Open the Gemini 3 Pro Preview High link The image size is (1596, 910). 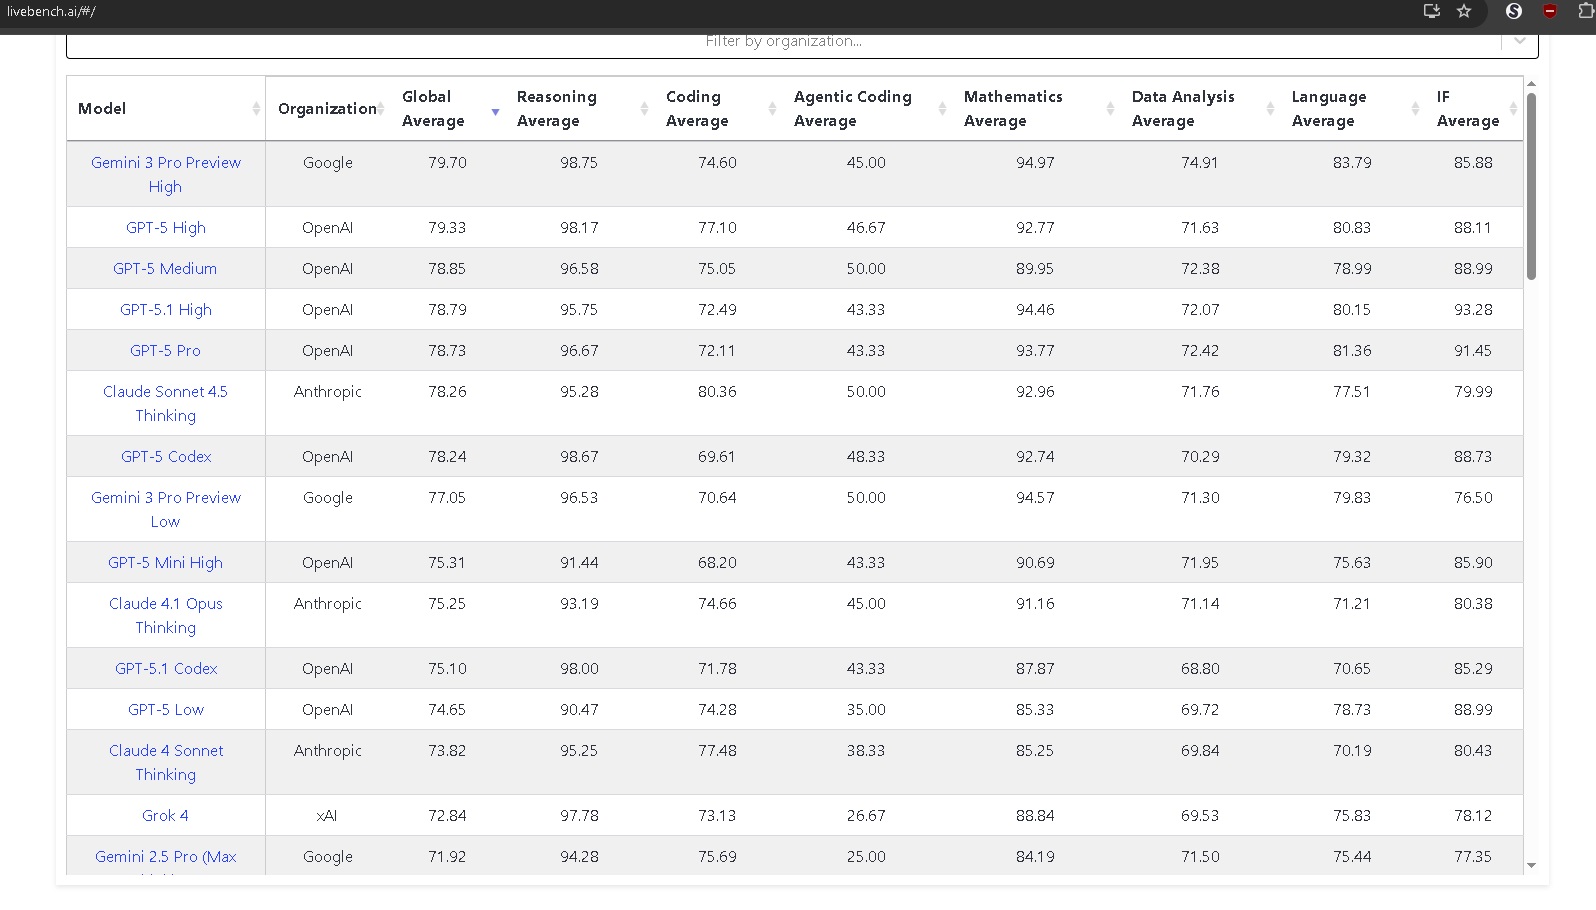point(166,174)
